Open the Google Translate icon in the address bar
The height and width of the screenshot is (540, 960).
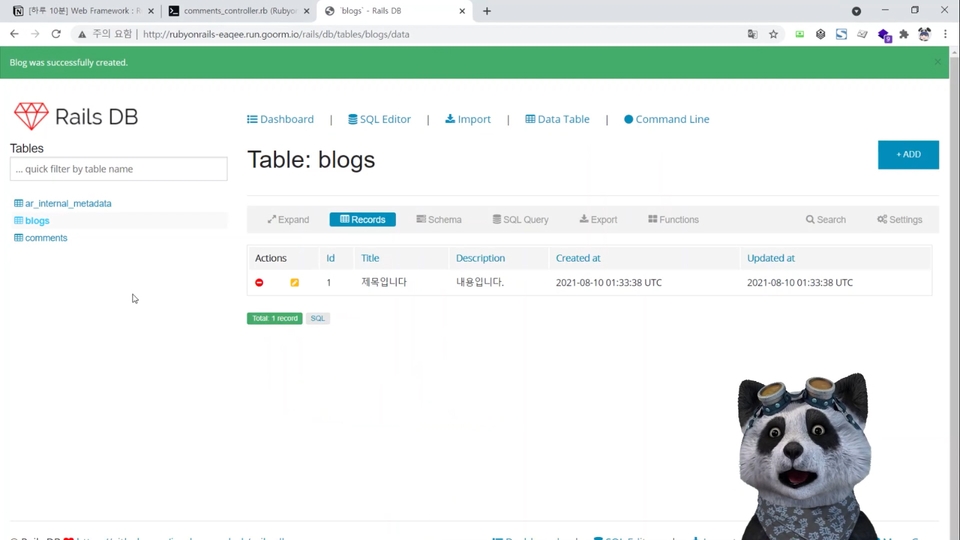[x=752, y=34]
